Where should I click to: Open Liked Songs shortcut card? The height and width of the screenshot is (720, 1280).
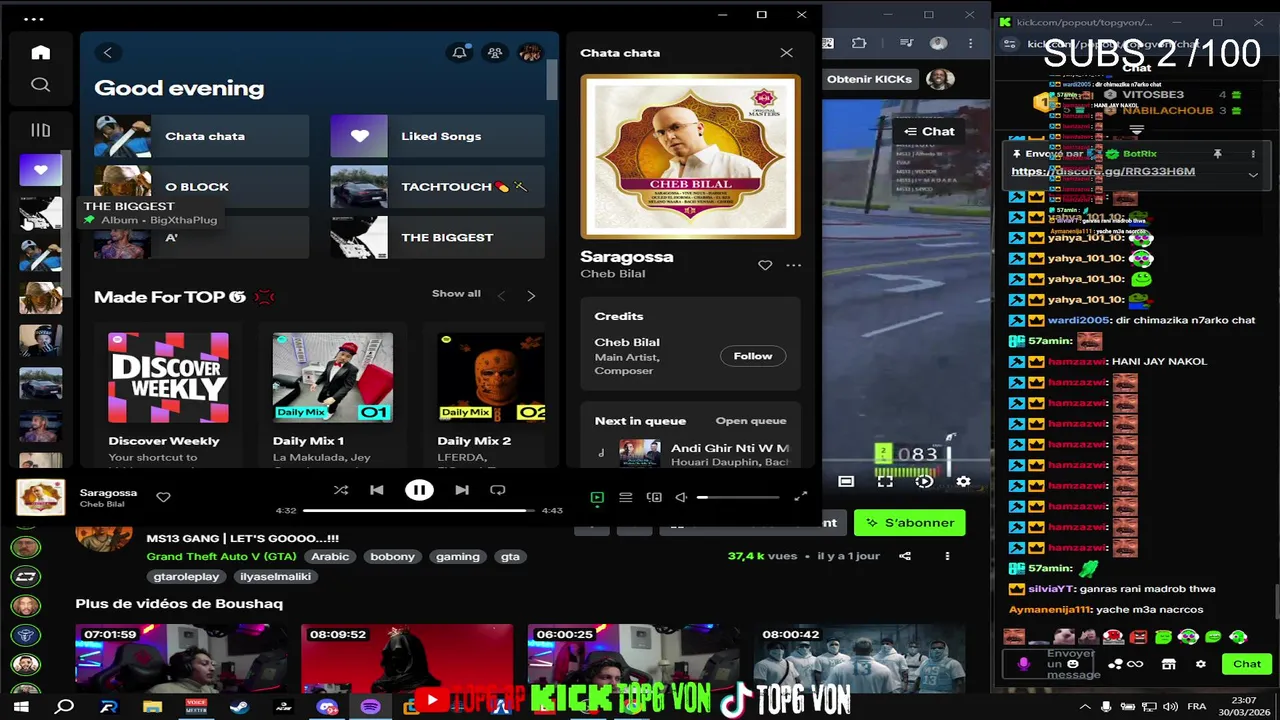[438, 136]
